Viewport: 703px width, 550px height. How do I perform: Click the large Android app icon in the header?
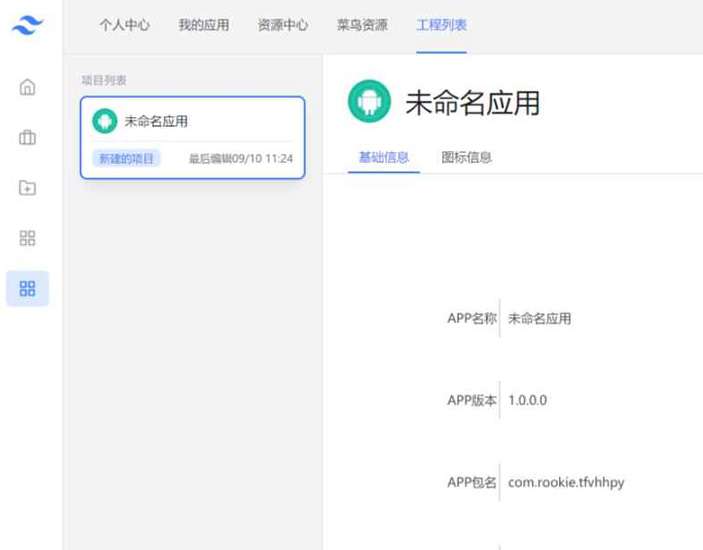coord(369,101)
